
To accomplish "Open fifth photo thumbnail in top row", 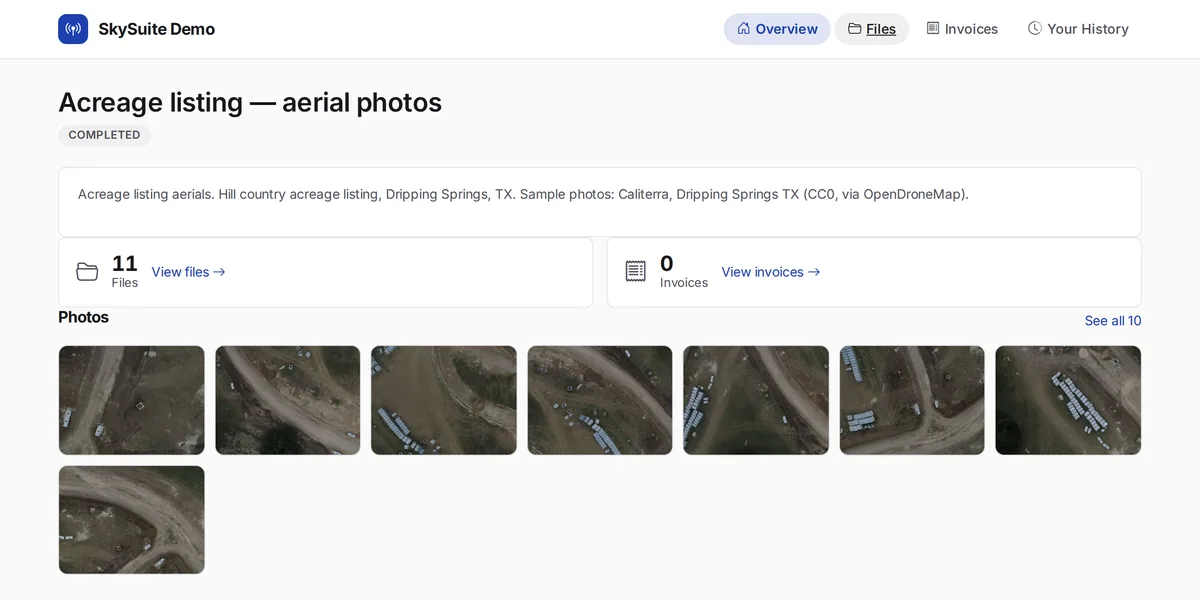I will tap(756, 400).
